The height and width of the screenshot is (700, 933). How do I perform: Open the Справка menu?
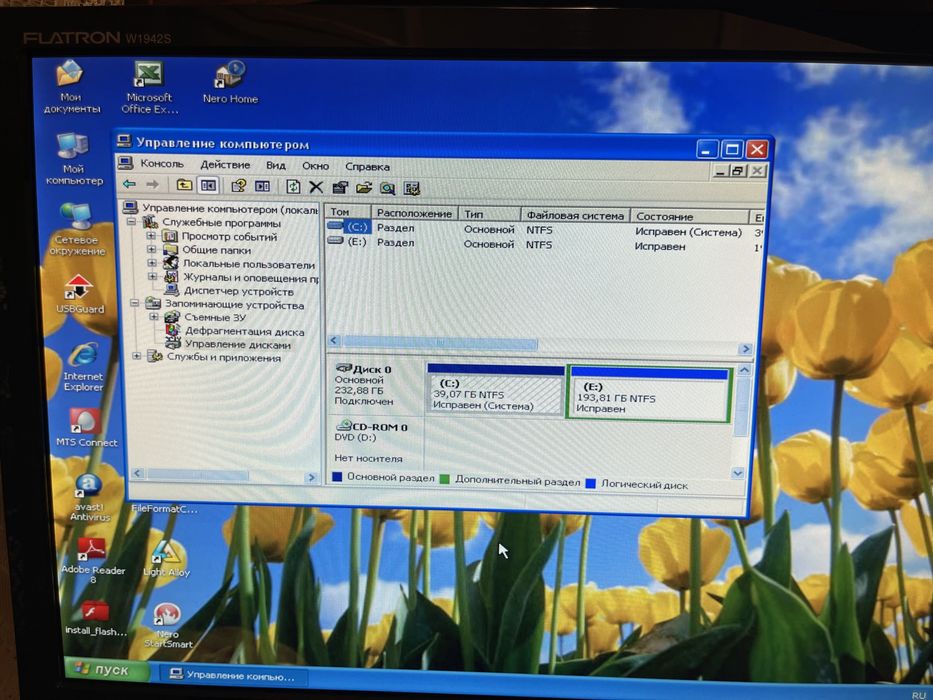pyautogui.click(x=367, y=167)
